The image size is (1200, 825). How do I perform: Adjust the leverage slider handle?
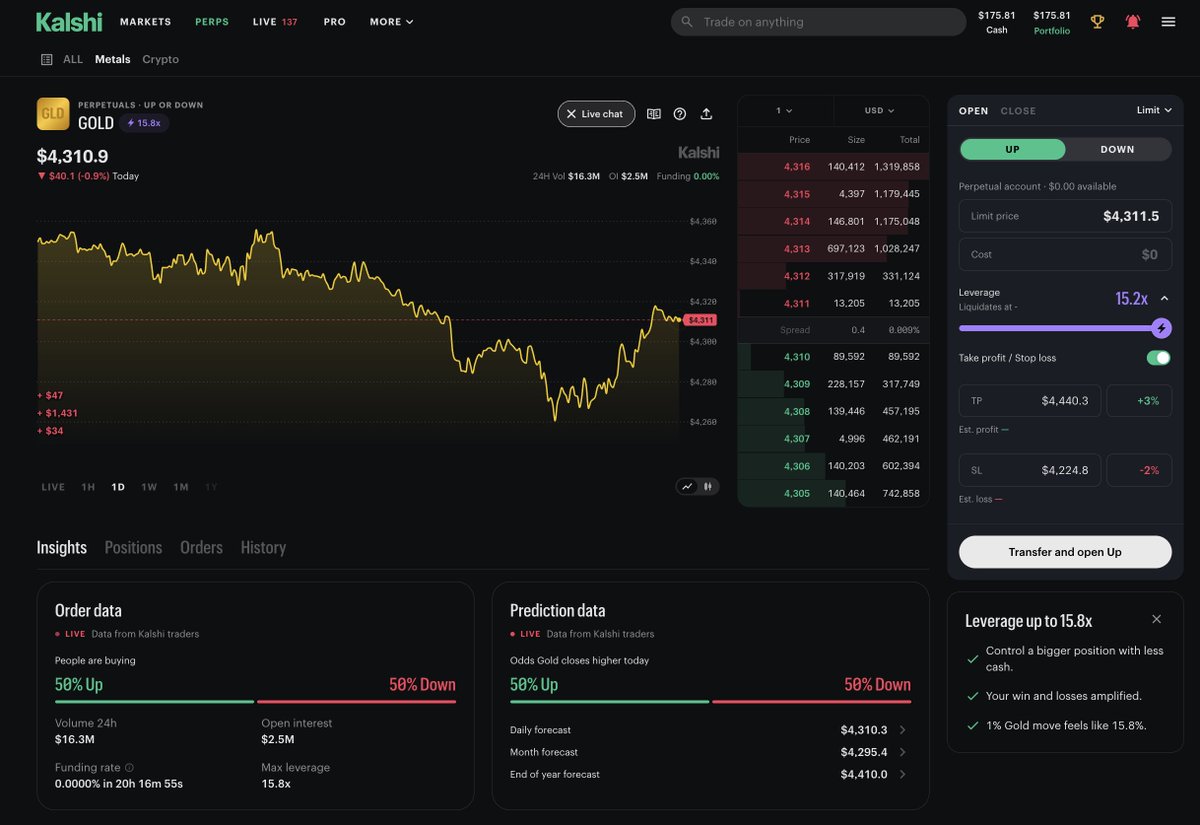point(1161,328)
